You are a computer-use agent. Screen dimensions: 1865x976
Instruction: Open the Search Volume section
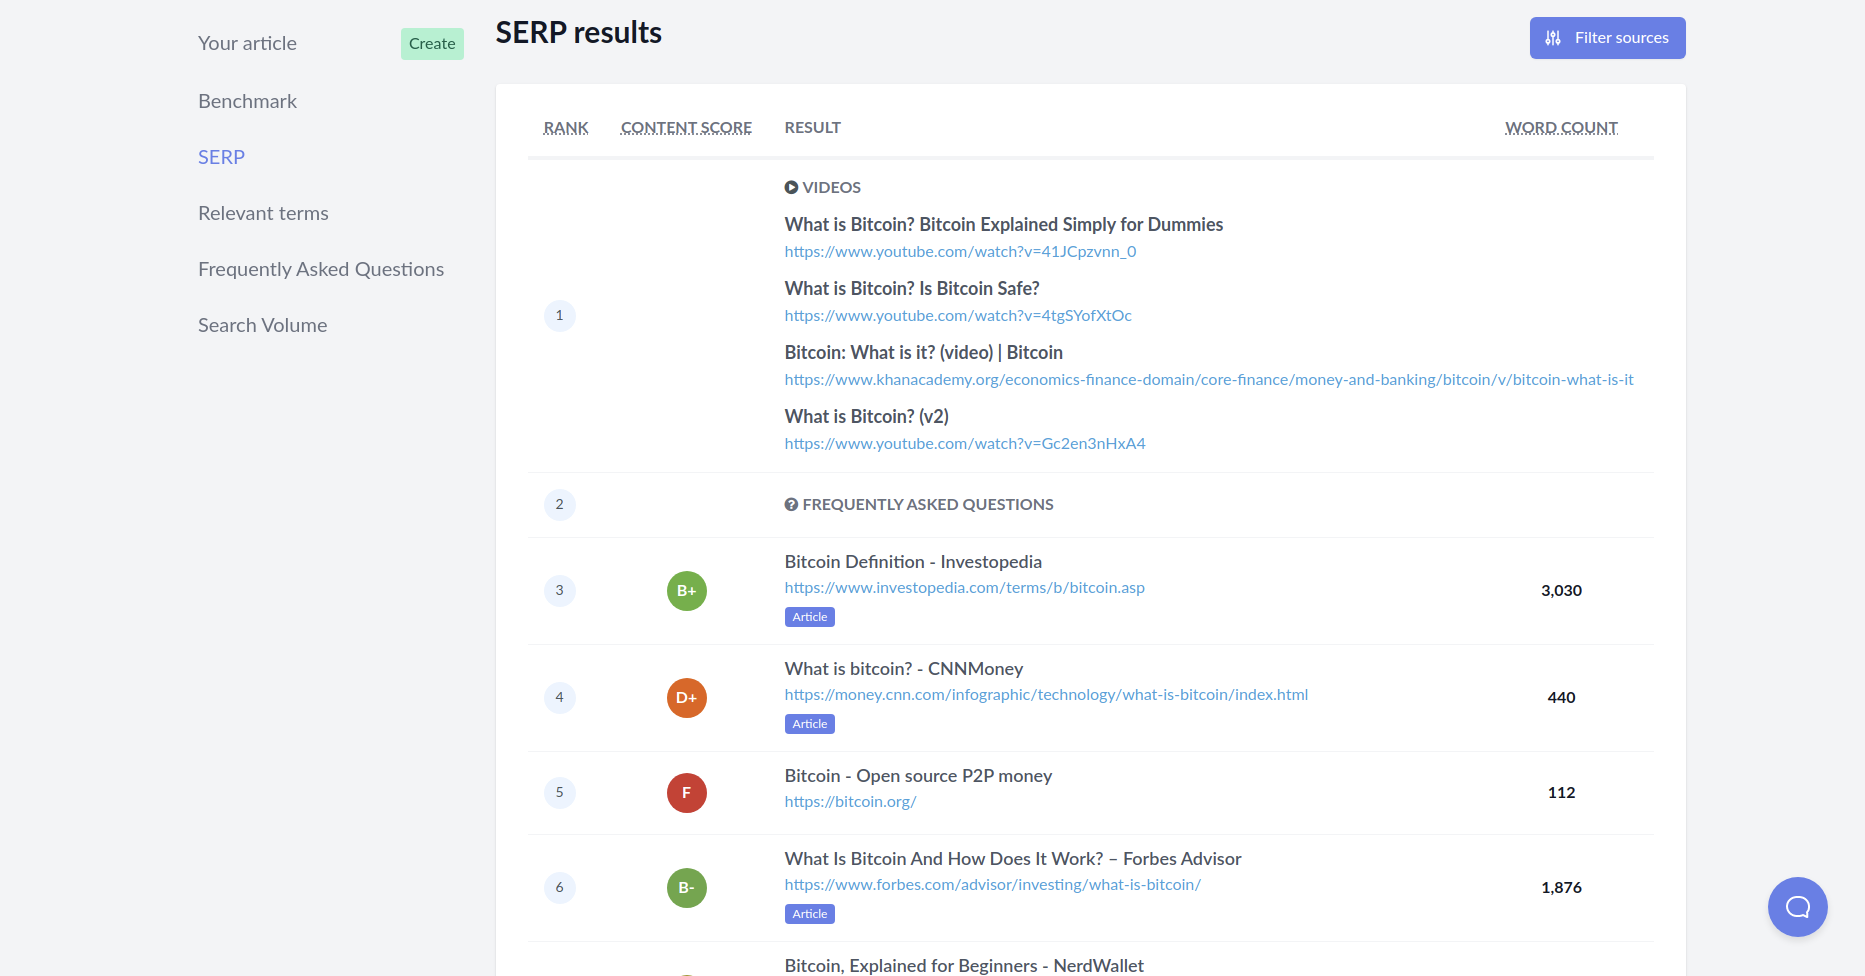(262, 325)
